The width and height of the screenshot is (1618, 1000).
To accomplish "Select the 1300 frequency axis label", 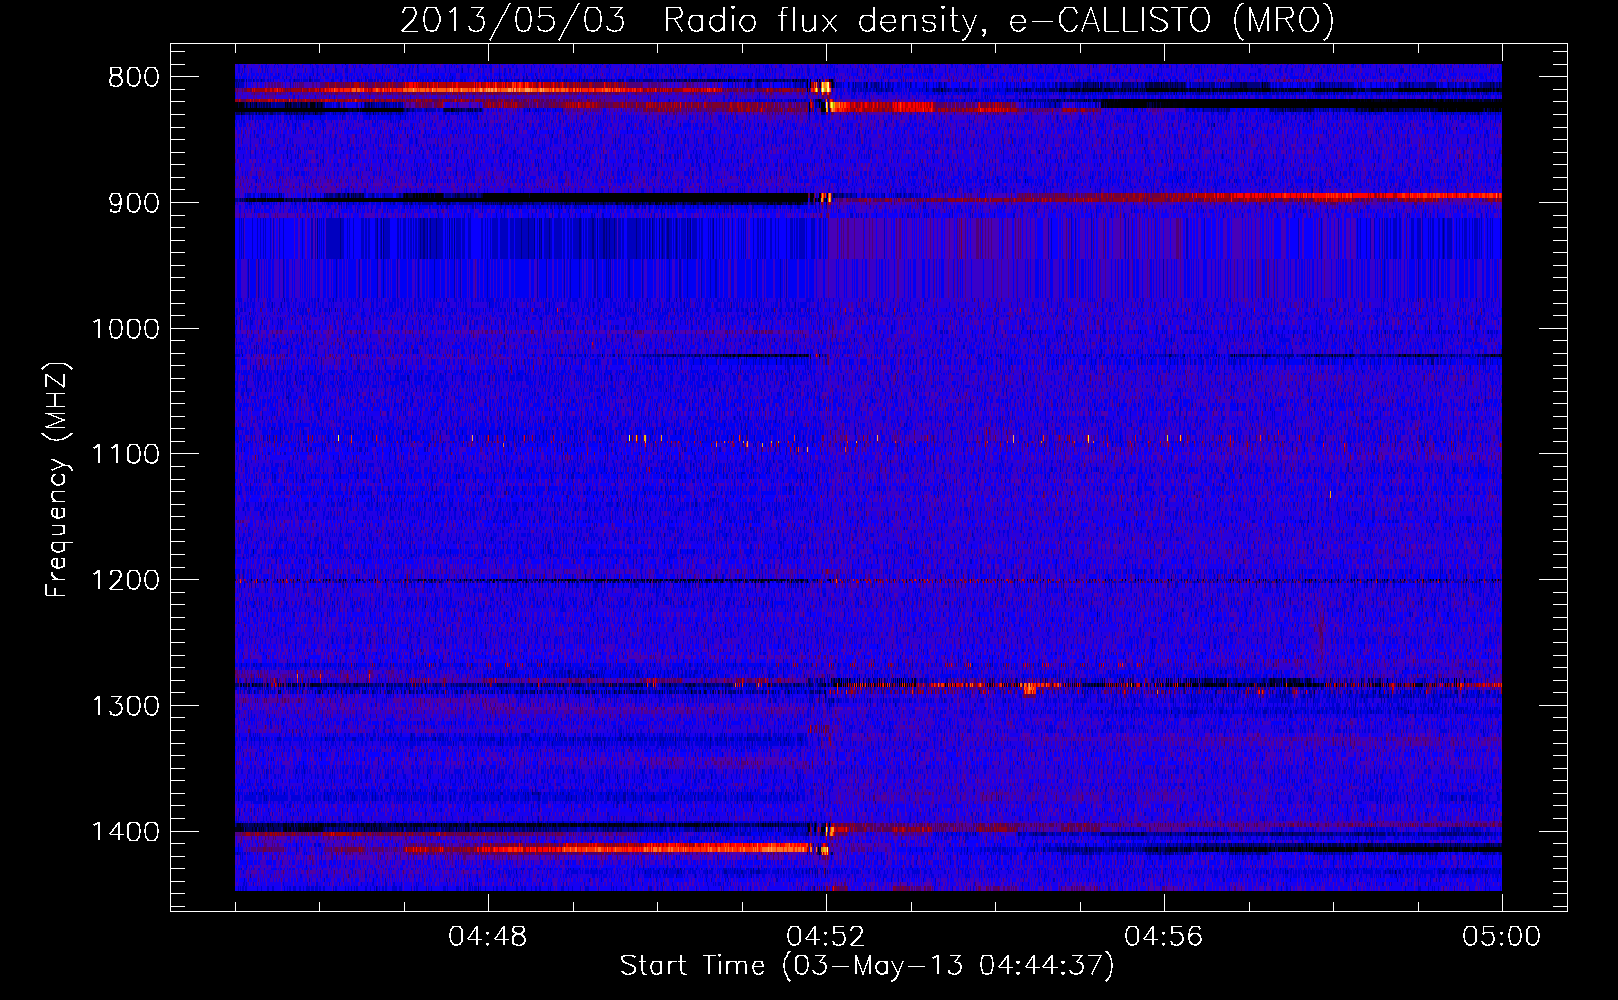I will click(x=125, y=706).
